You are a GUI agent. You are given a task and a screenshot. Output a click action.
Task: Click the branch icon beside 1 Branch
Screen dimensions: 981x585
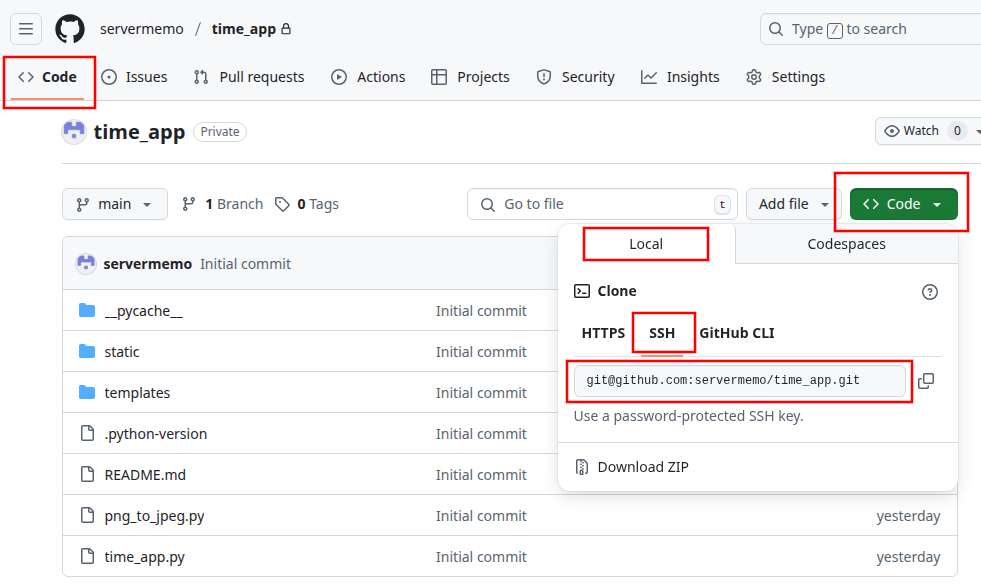coord(188,204)
